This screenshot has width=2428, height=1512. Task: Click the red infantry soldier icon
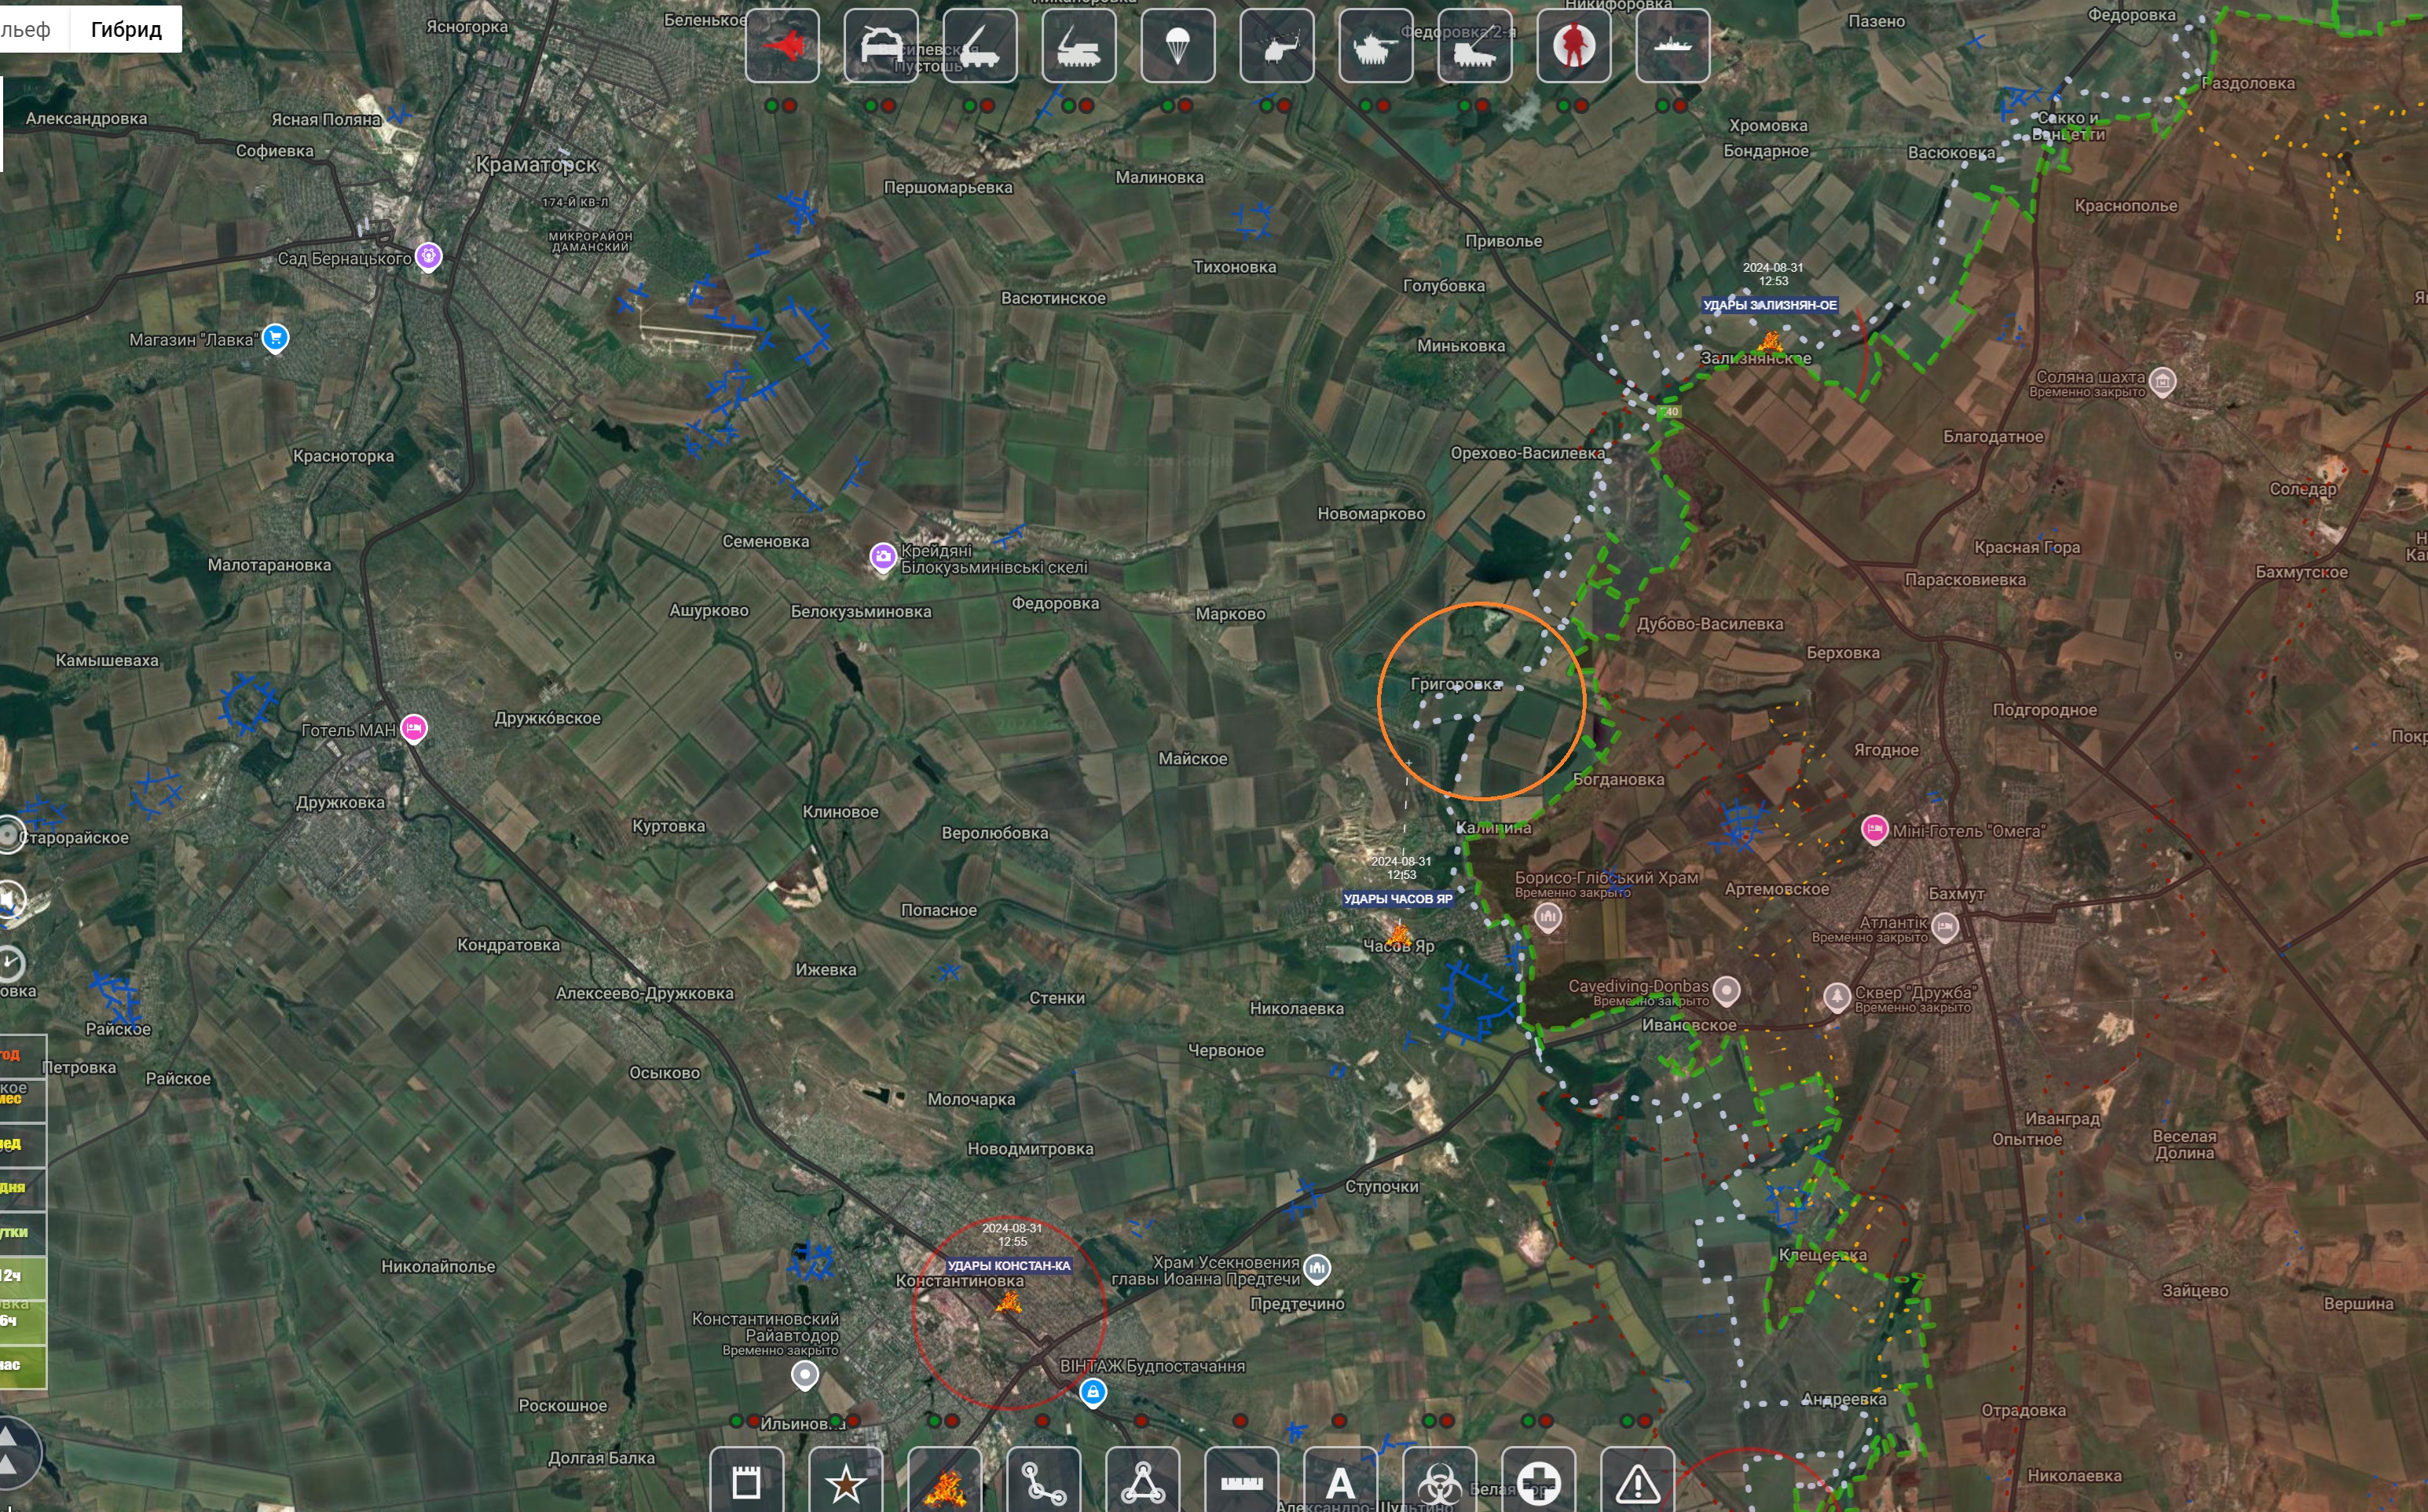tap(1573, 46)
